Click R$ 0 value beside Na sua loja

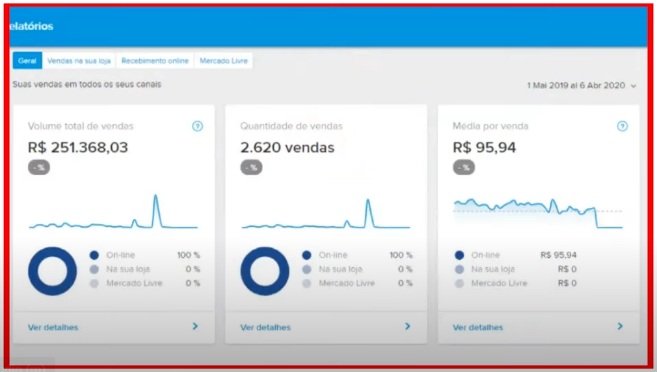(567, 269)
